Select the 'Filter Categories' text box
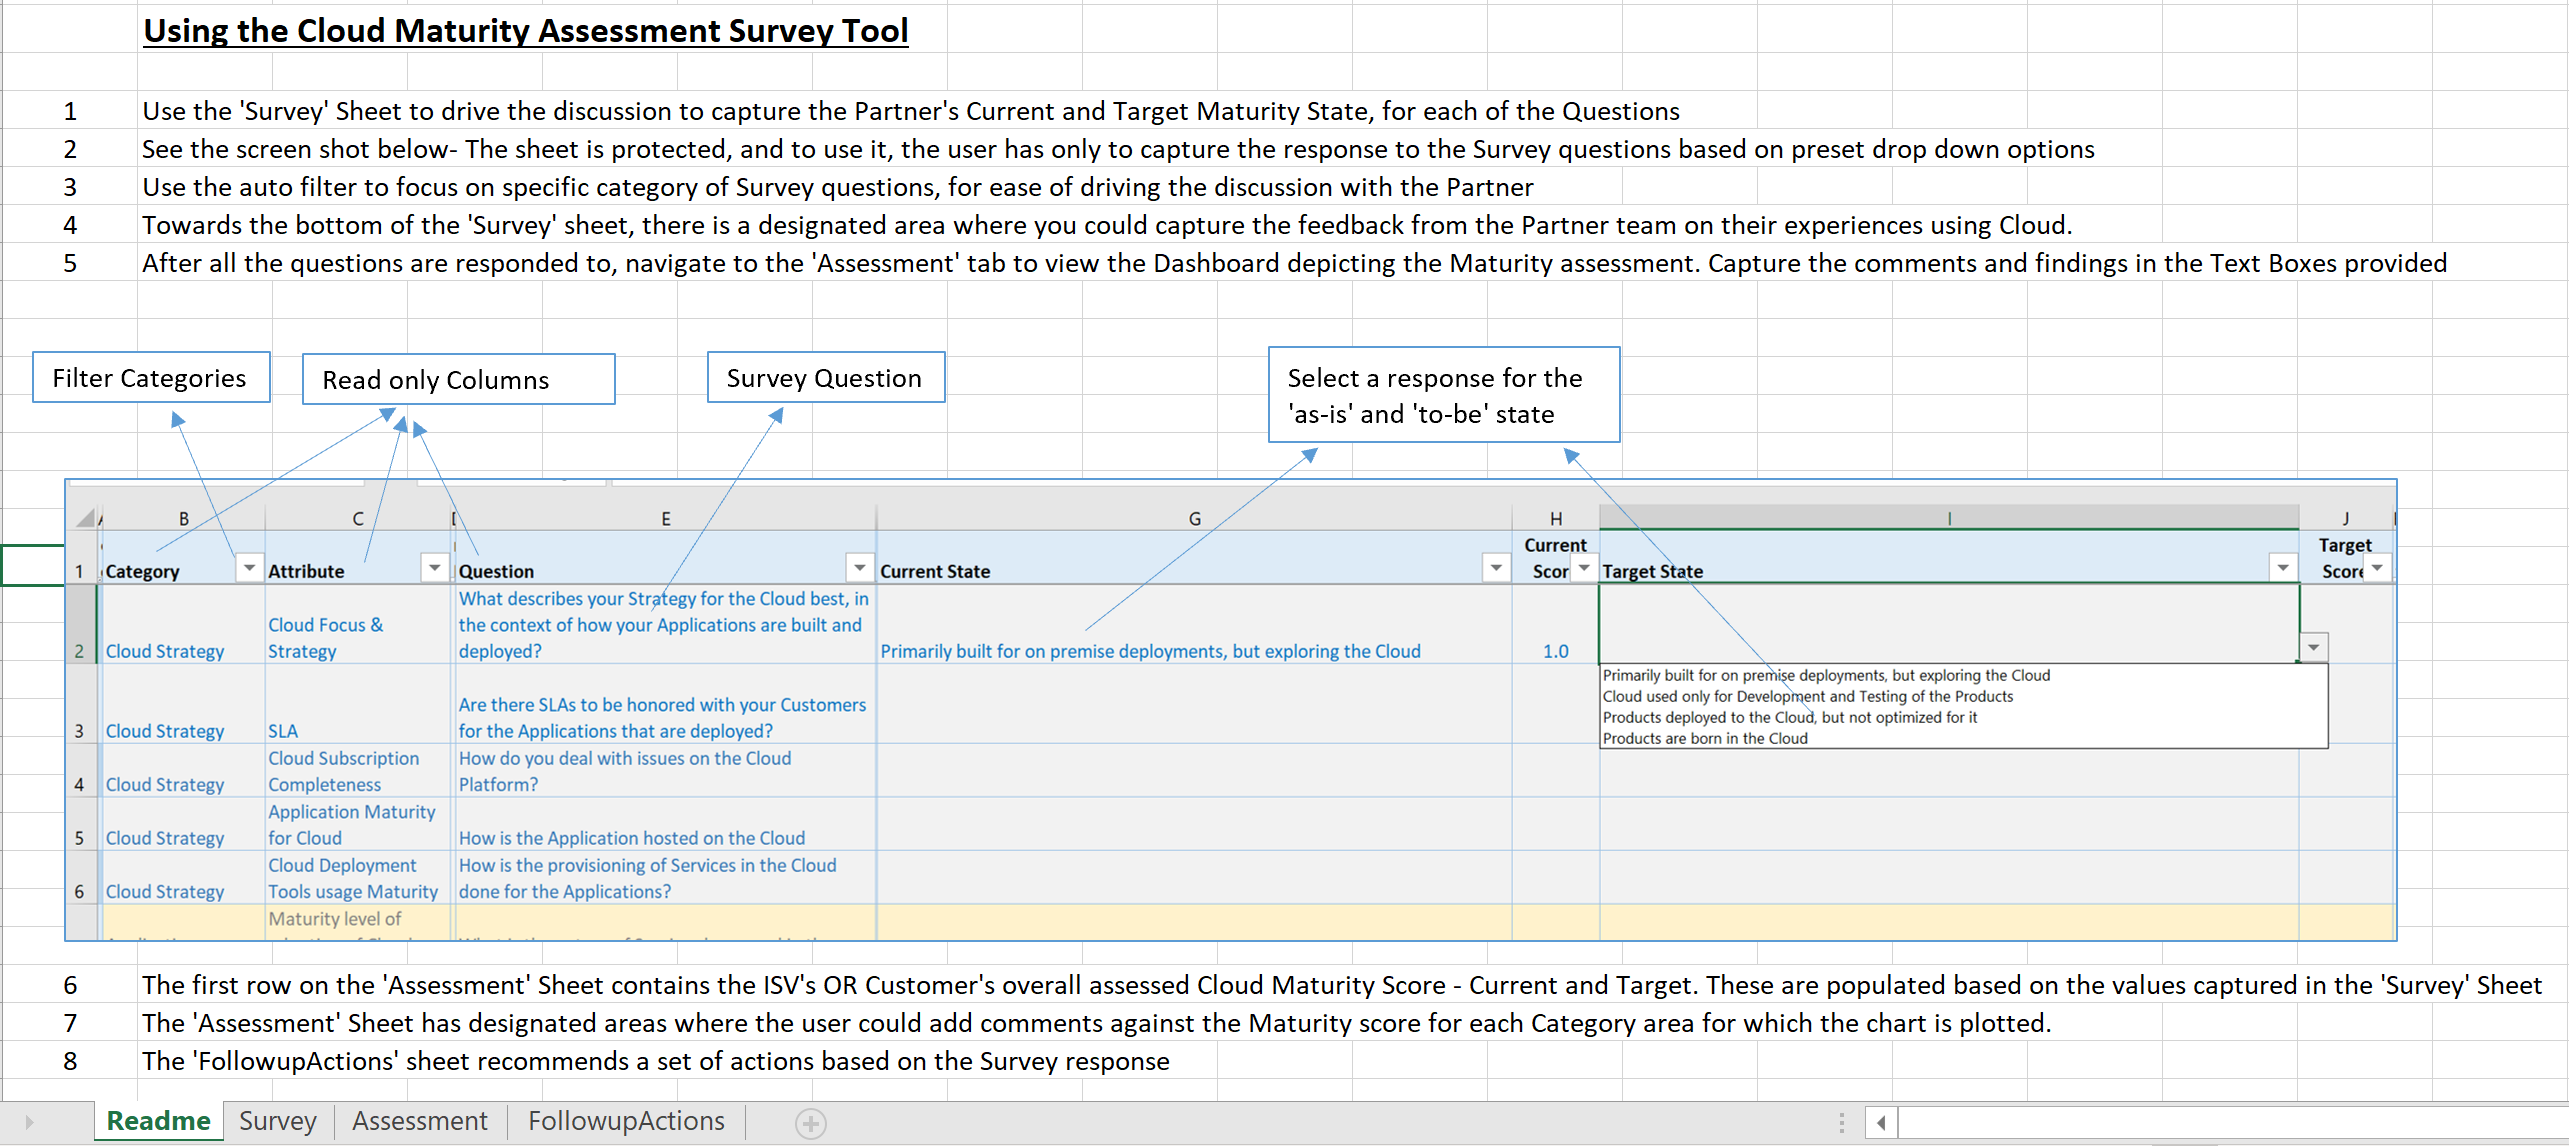 click(150, 377)
